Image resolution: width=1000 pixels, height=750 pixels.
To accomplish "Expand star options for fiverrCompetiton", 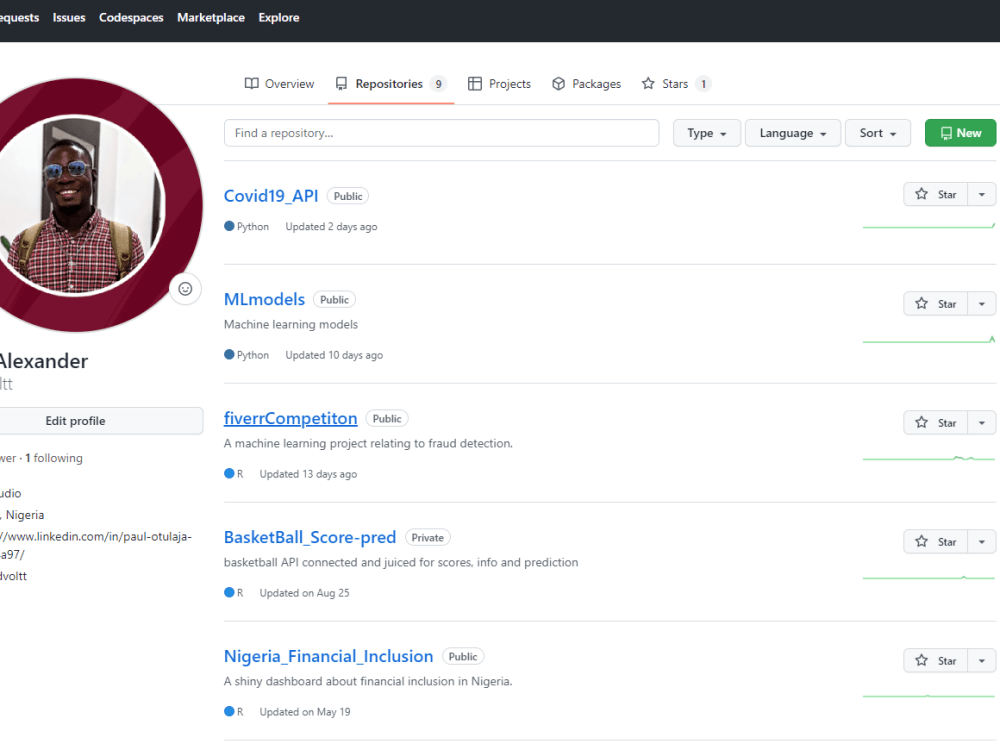I will coord(982,423).
